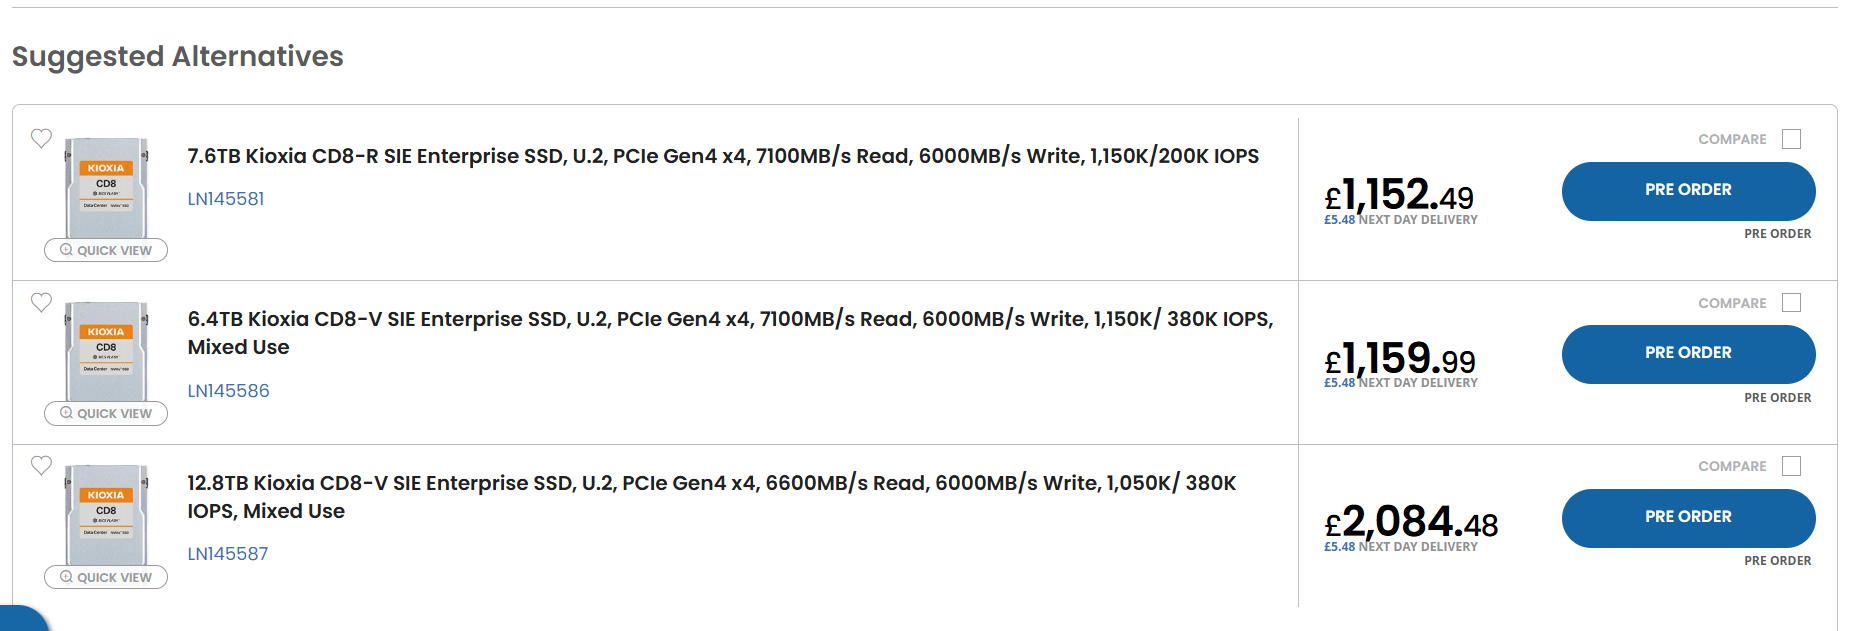Favourite the 7.6TB Kioxia CD8-R heart icon
Screen dimensions: 1868x631
41,138
